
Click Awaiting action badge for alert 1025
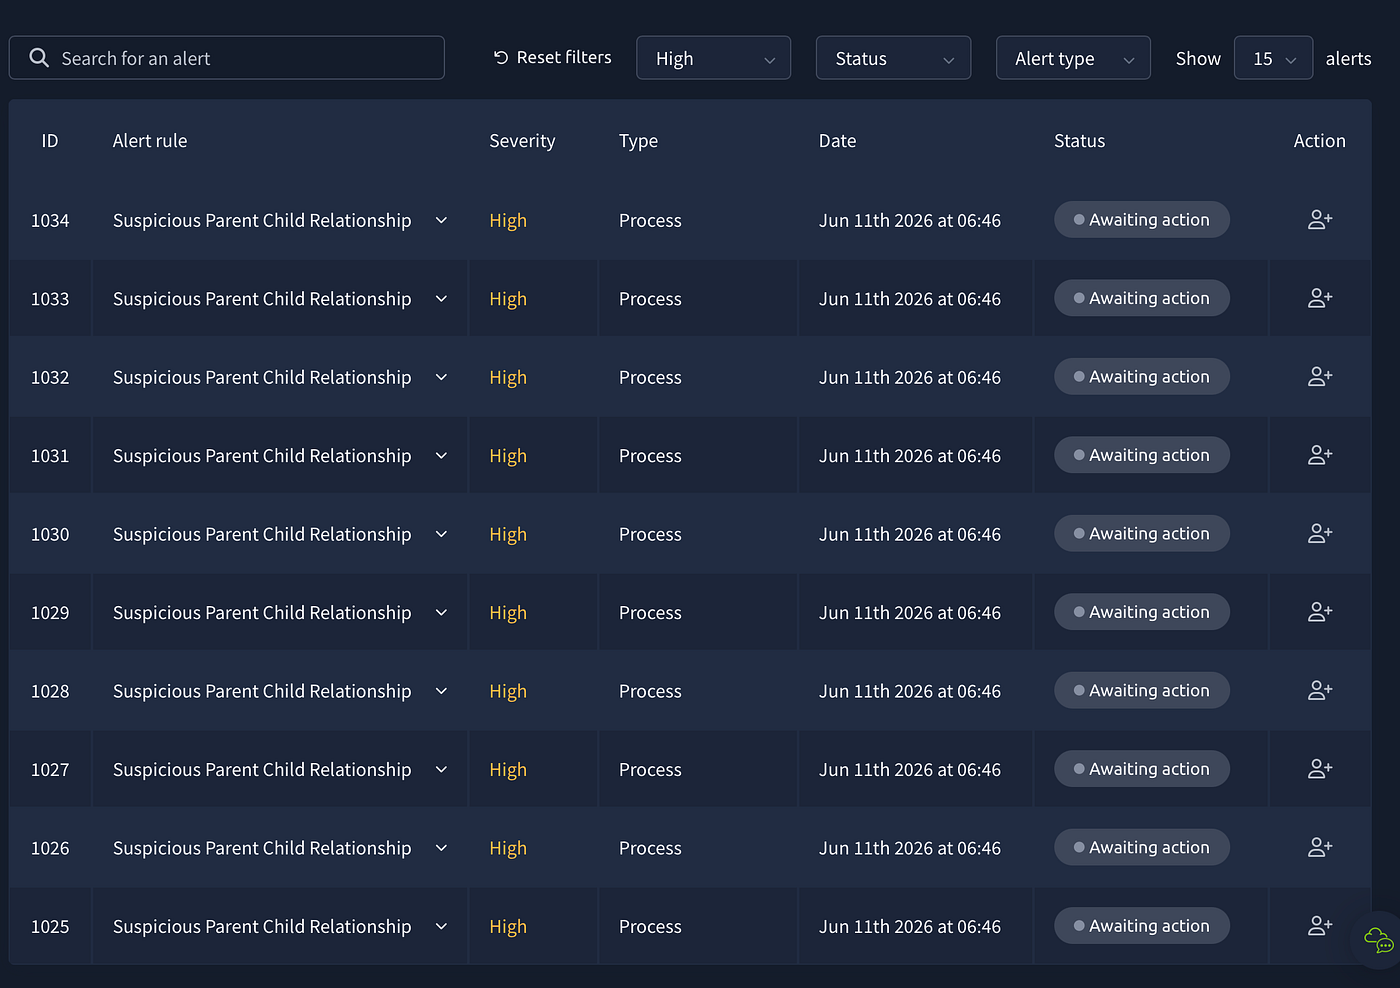[1141, 926]
